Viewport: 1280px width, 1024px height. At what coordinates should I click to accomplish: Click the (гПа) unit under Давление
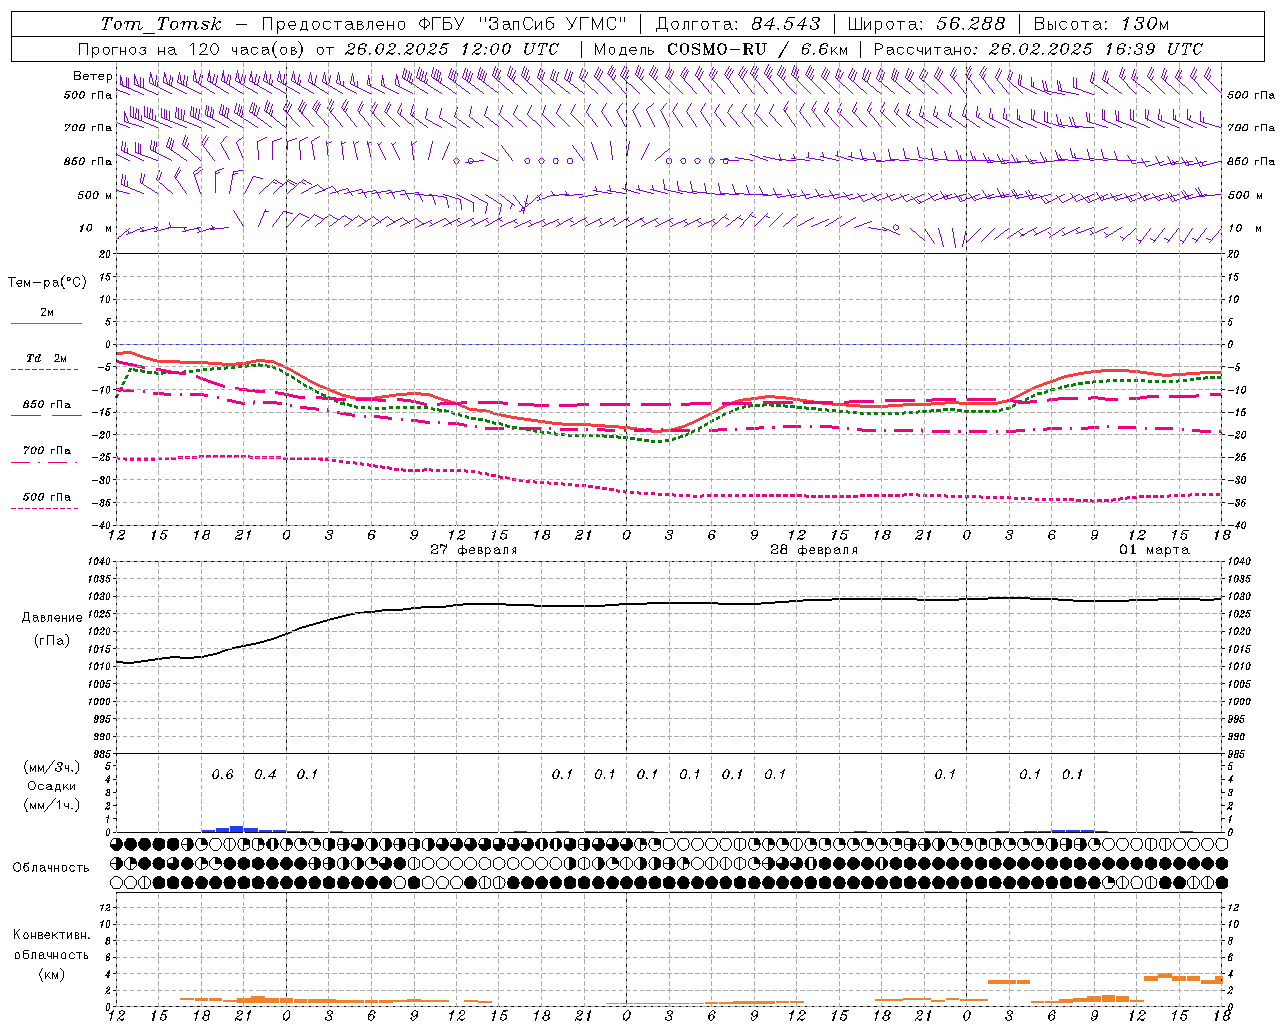tap(52, 641)
